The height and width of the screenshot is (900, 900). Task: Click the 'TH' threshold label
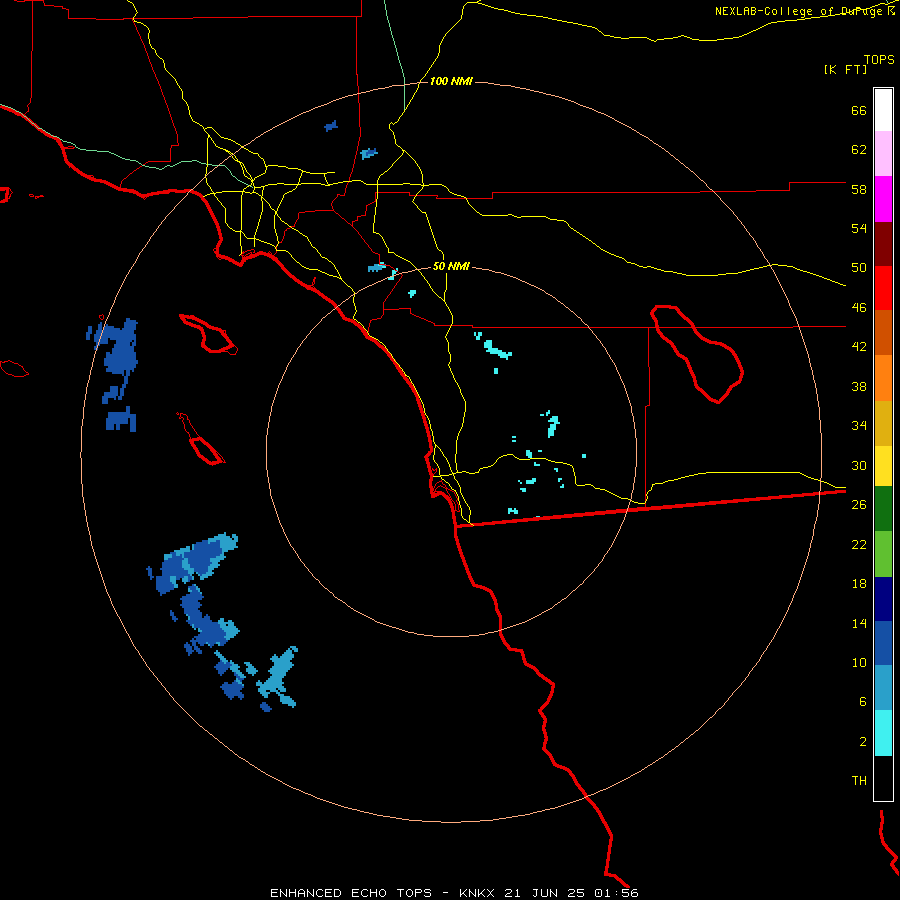pos(859,781)
